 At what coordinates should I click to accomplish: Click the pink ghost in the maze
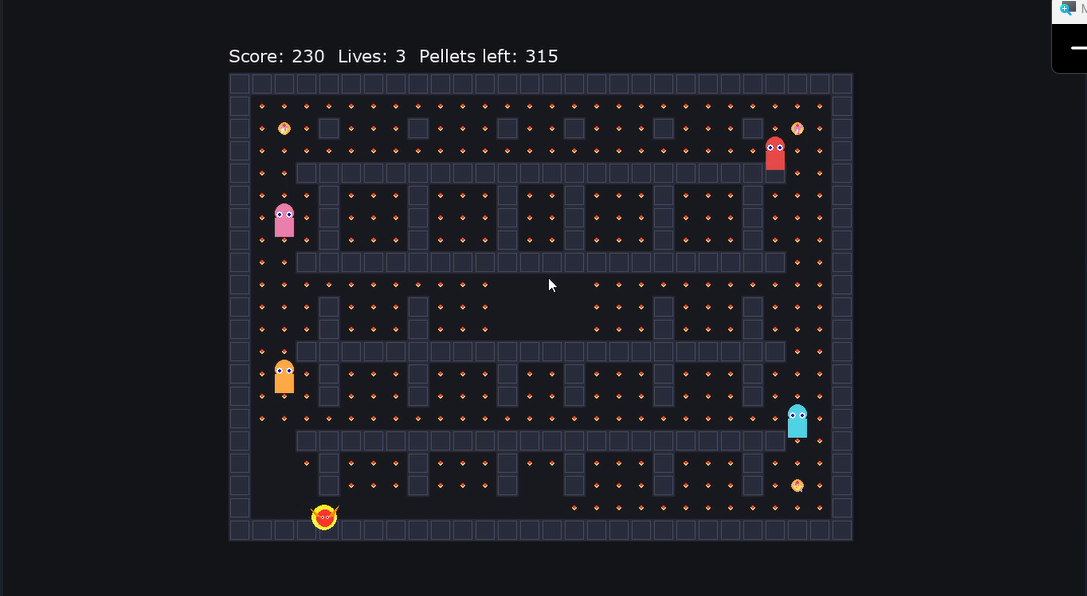284,220
